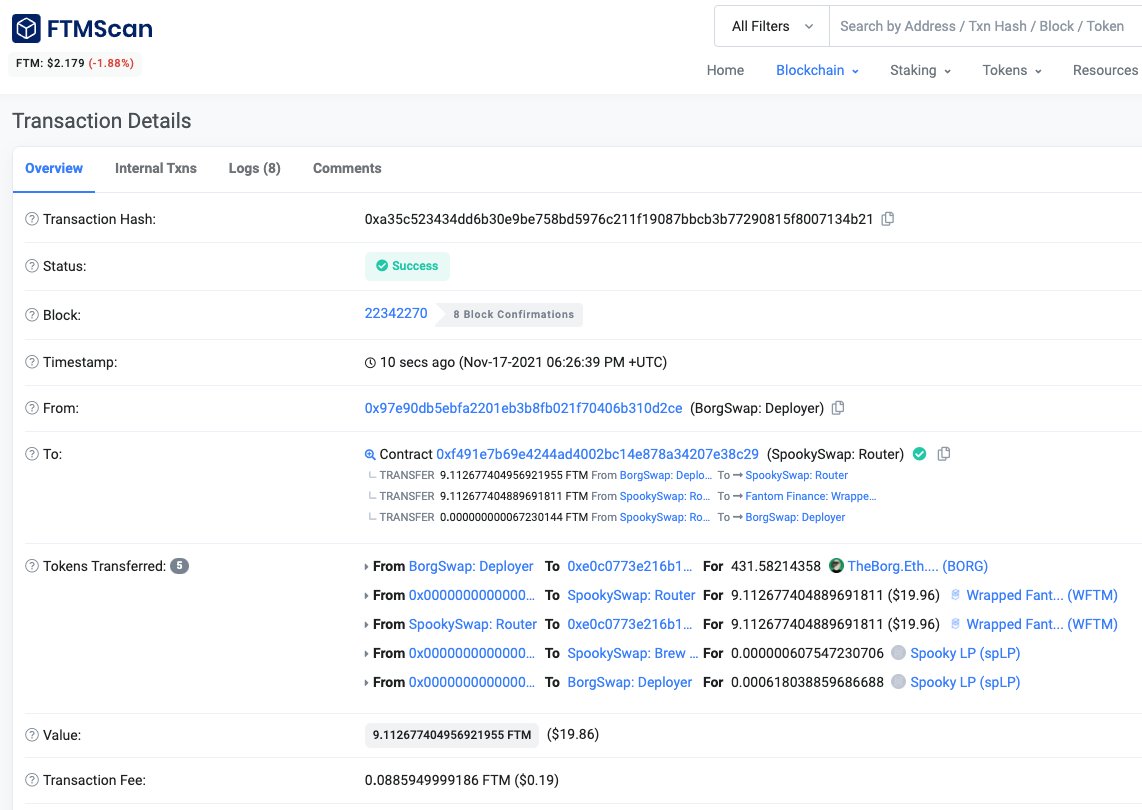Switch to the Logs (8) tab

[254, 168]
